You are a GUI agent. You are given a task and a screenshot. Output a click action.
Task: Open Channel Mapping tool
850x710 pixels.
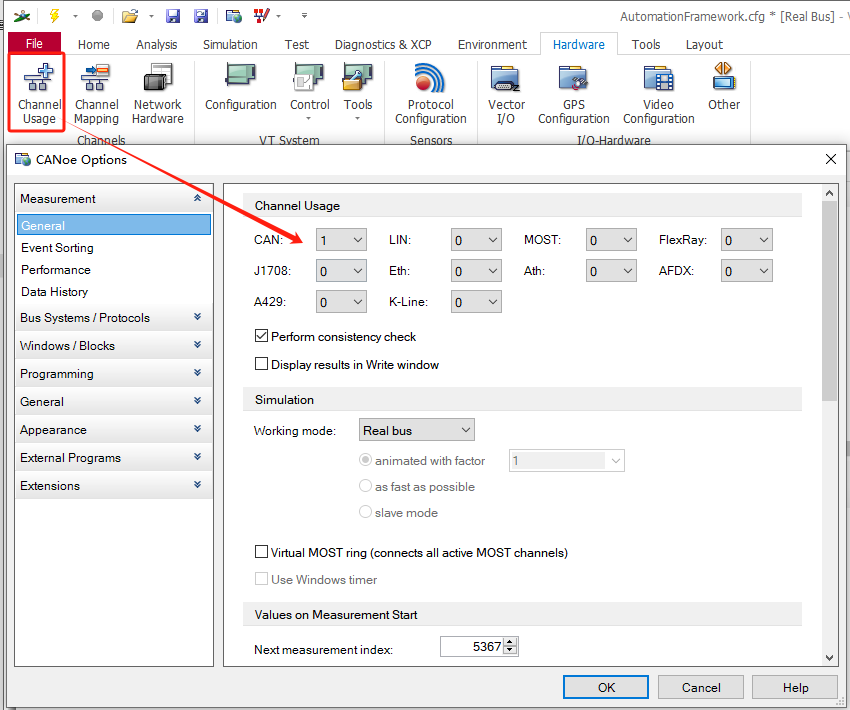click(96, 93)
